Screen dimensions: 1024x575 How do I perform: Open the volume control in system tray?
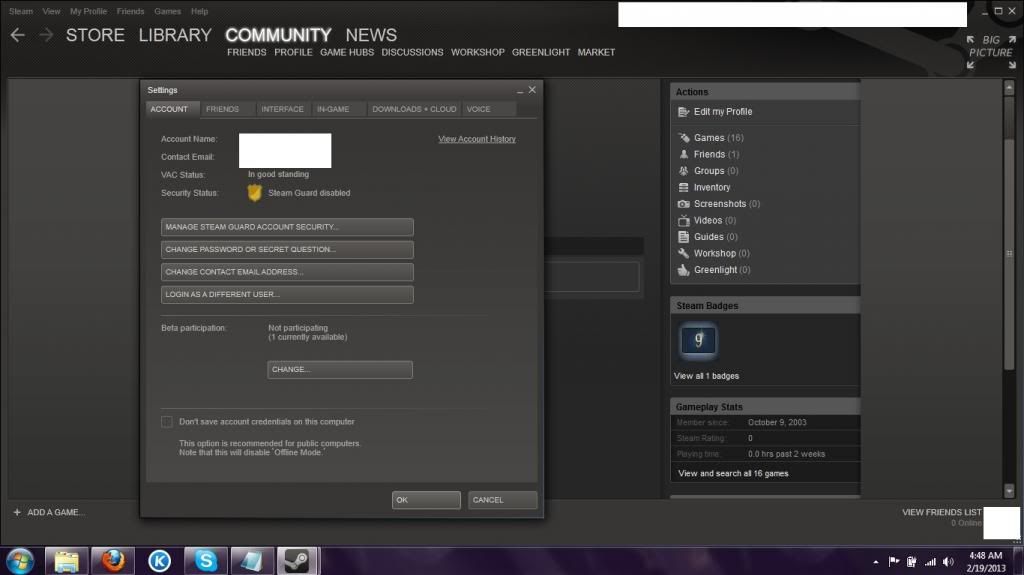tap(948, 562)
